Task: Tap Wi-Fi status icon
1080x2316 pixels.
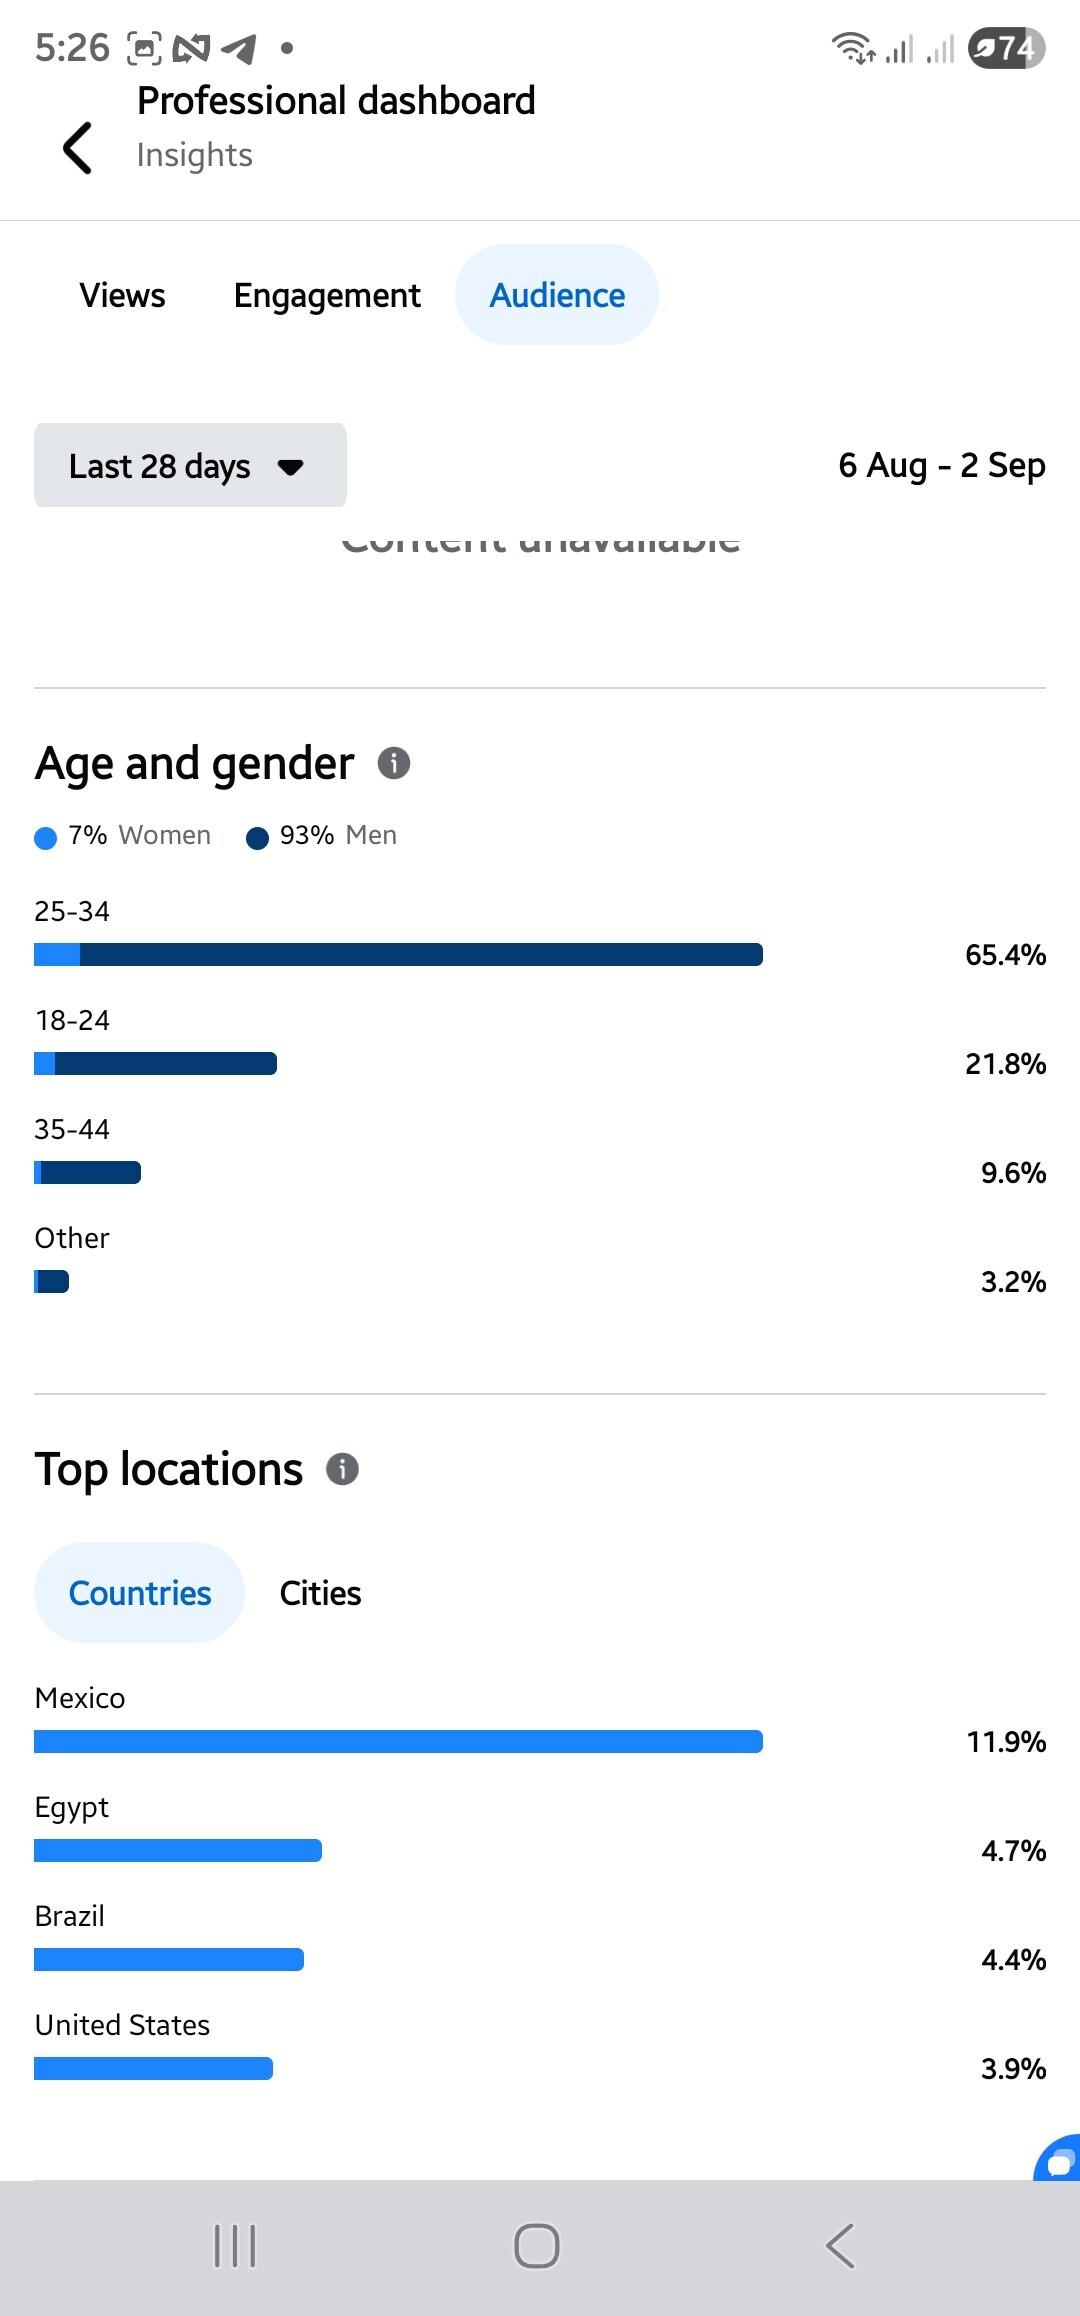Action: (852, 47)
